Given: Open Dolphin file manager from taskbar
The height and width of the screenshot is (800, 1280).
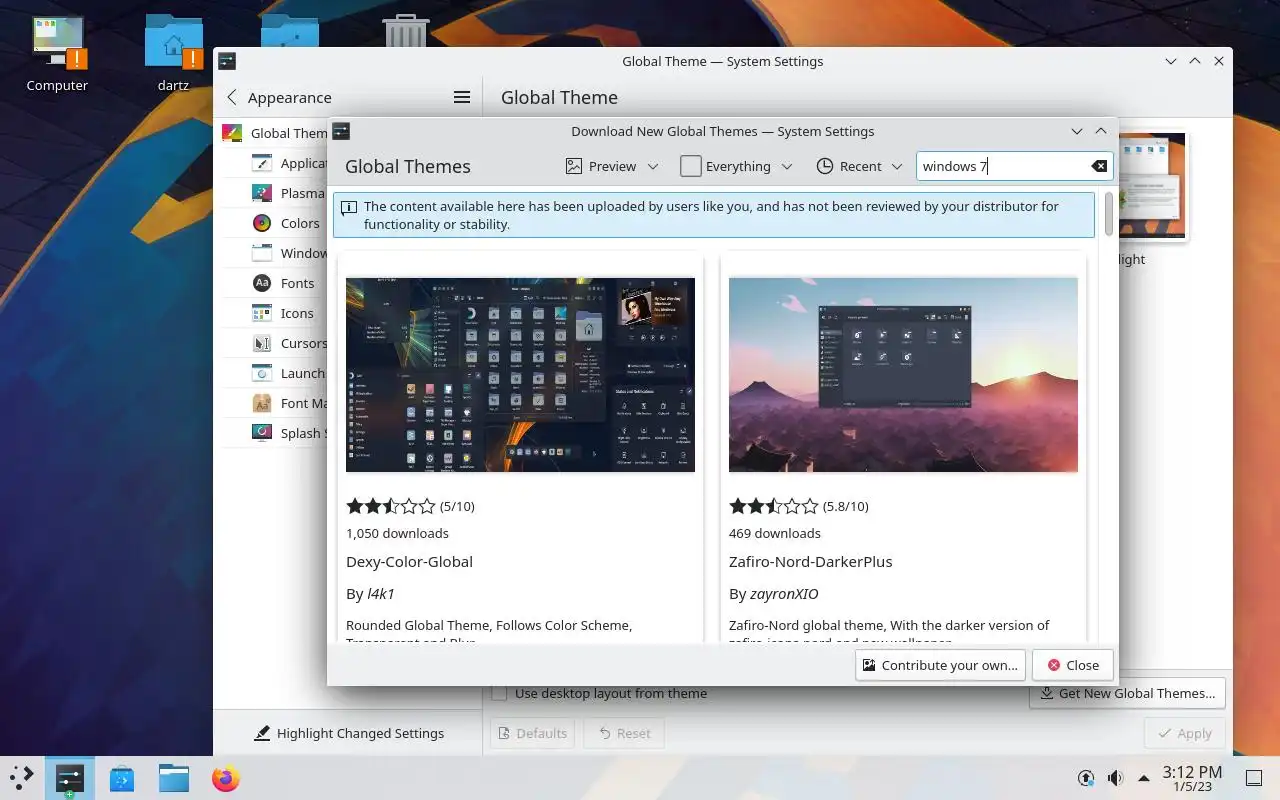Looking at the screenshot, I should [x=174, y=778].
